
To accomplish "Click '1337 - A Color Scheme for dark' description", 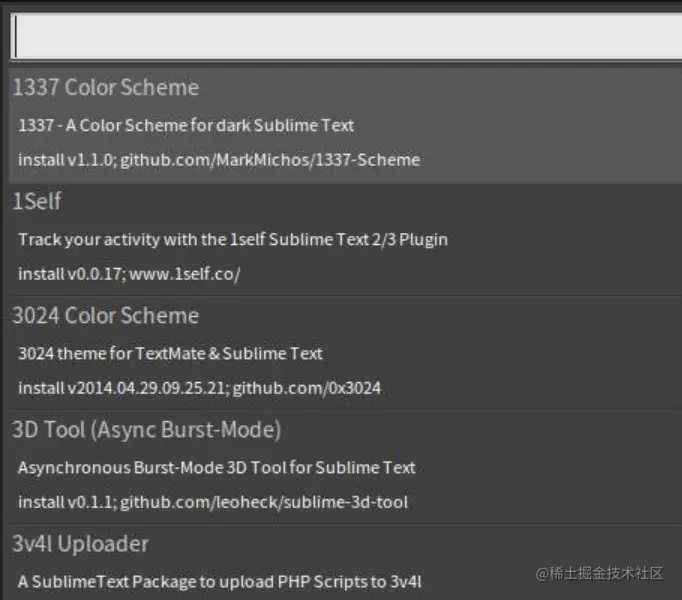I will pyautogui.click(x=186, y=126).
